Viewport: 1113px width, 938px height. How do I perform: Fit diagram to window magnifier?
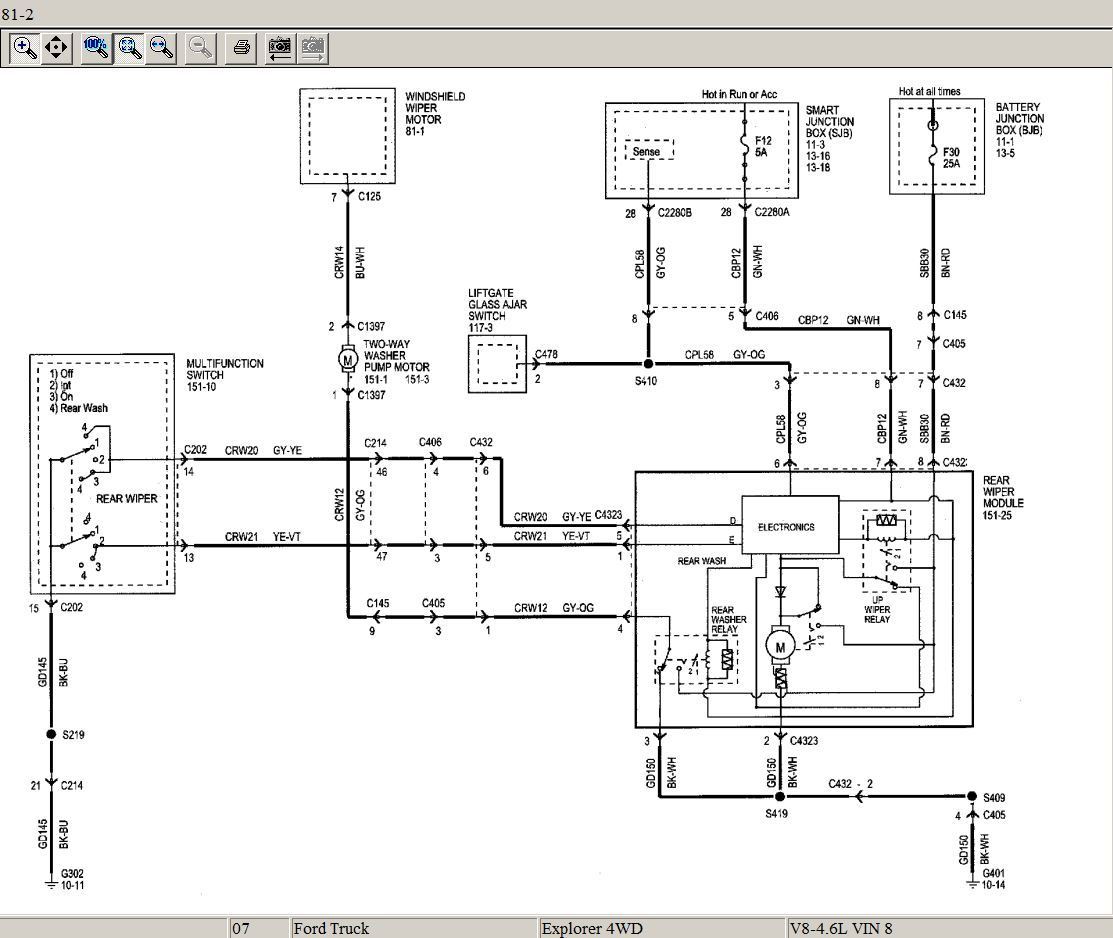pos(129,47)
